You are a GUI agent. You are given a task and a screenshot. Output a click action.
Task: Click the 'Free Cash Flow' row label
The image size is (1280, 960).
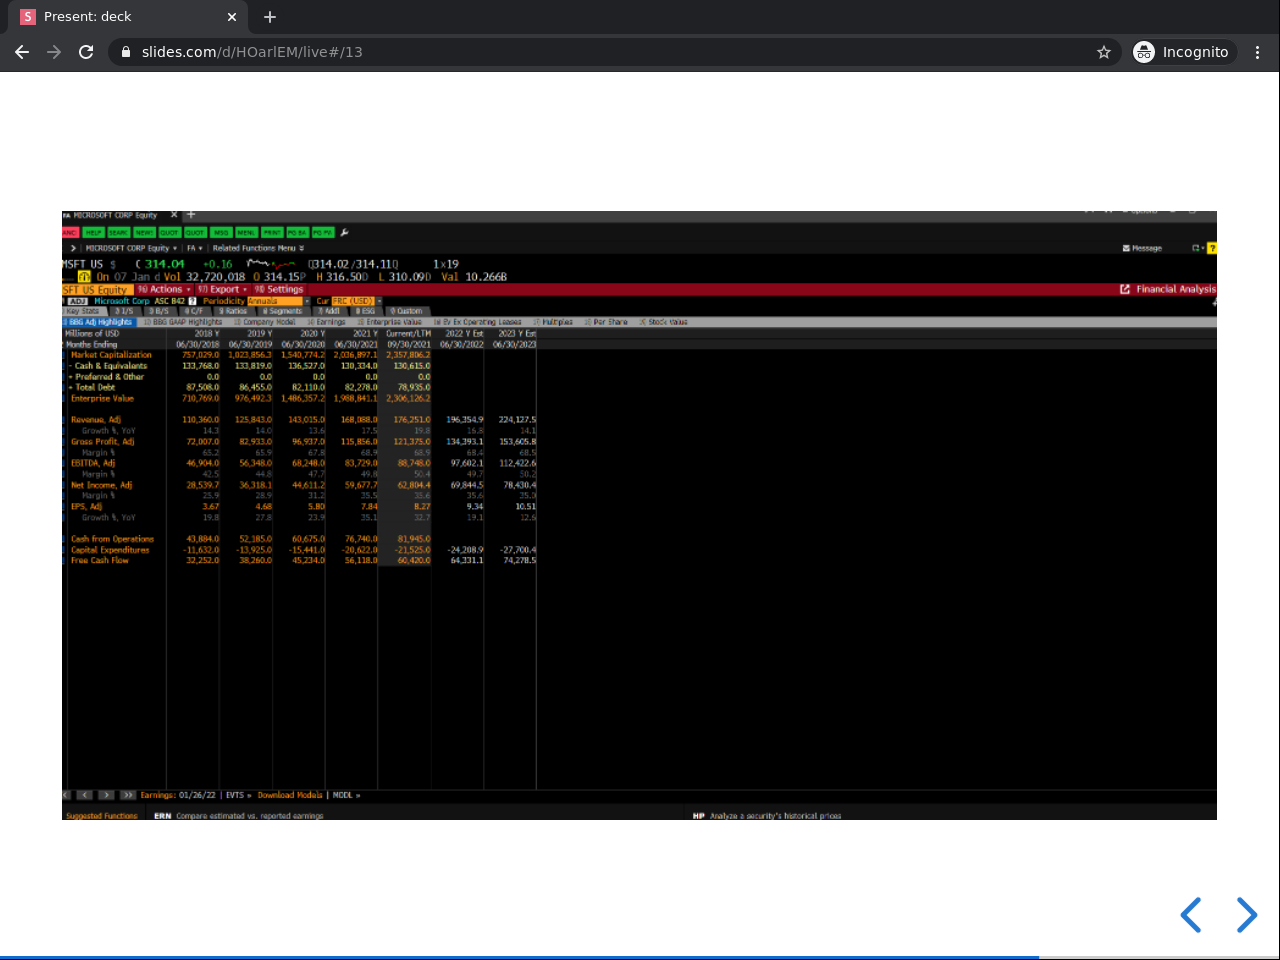(x=100, y=561)
